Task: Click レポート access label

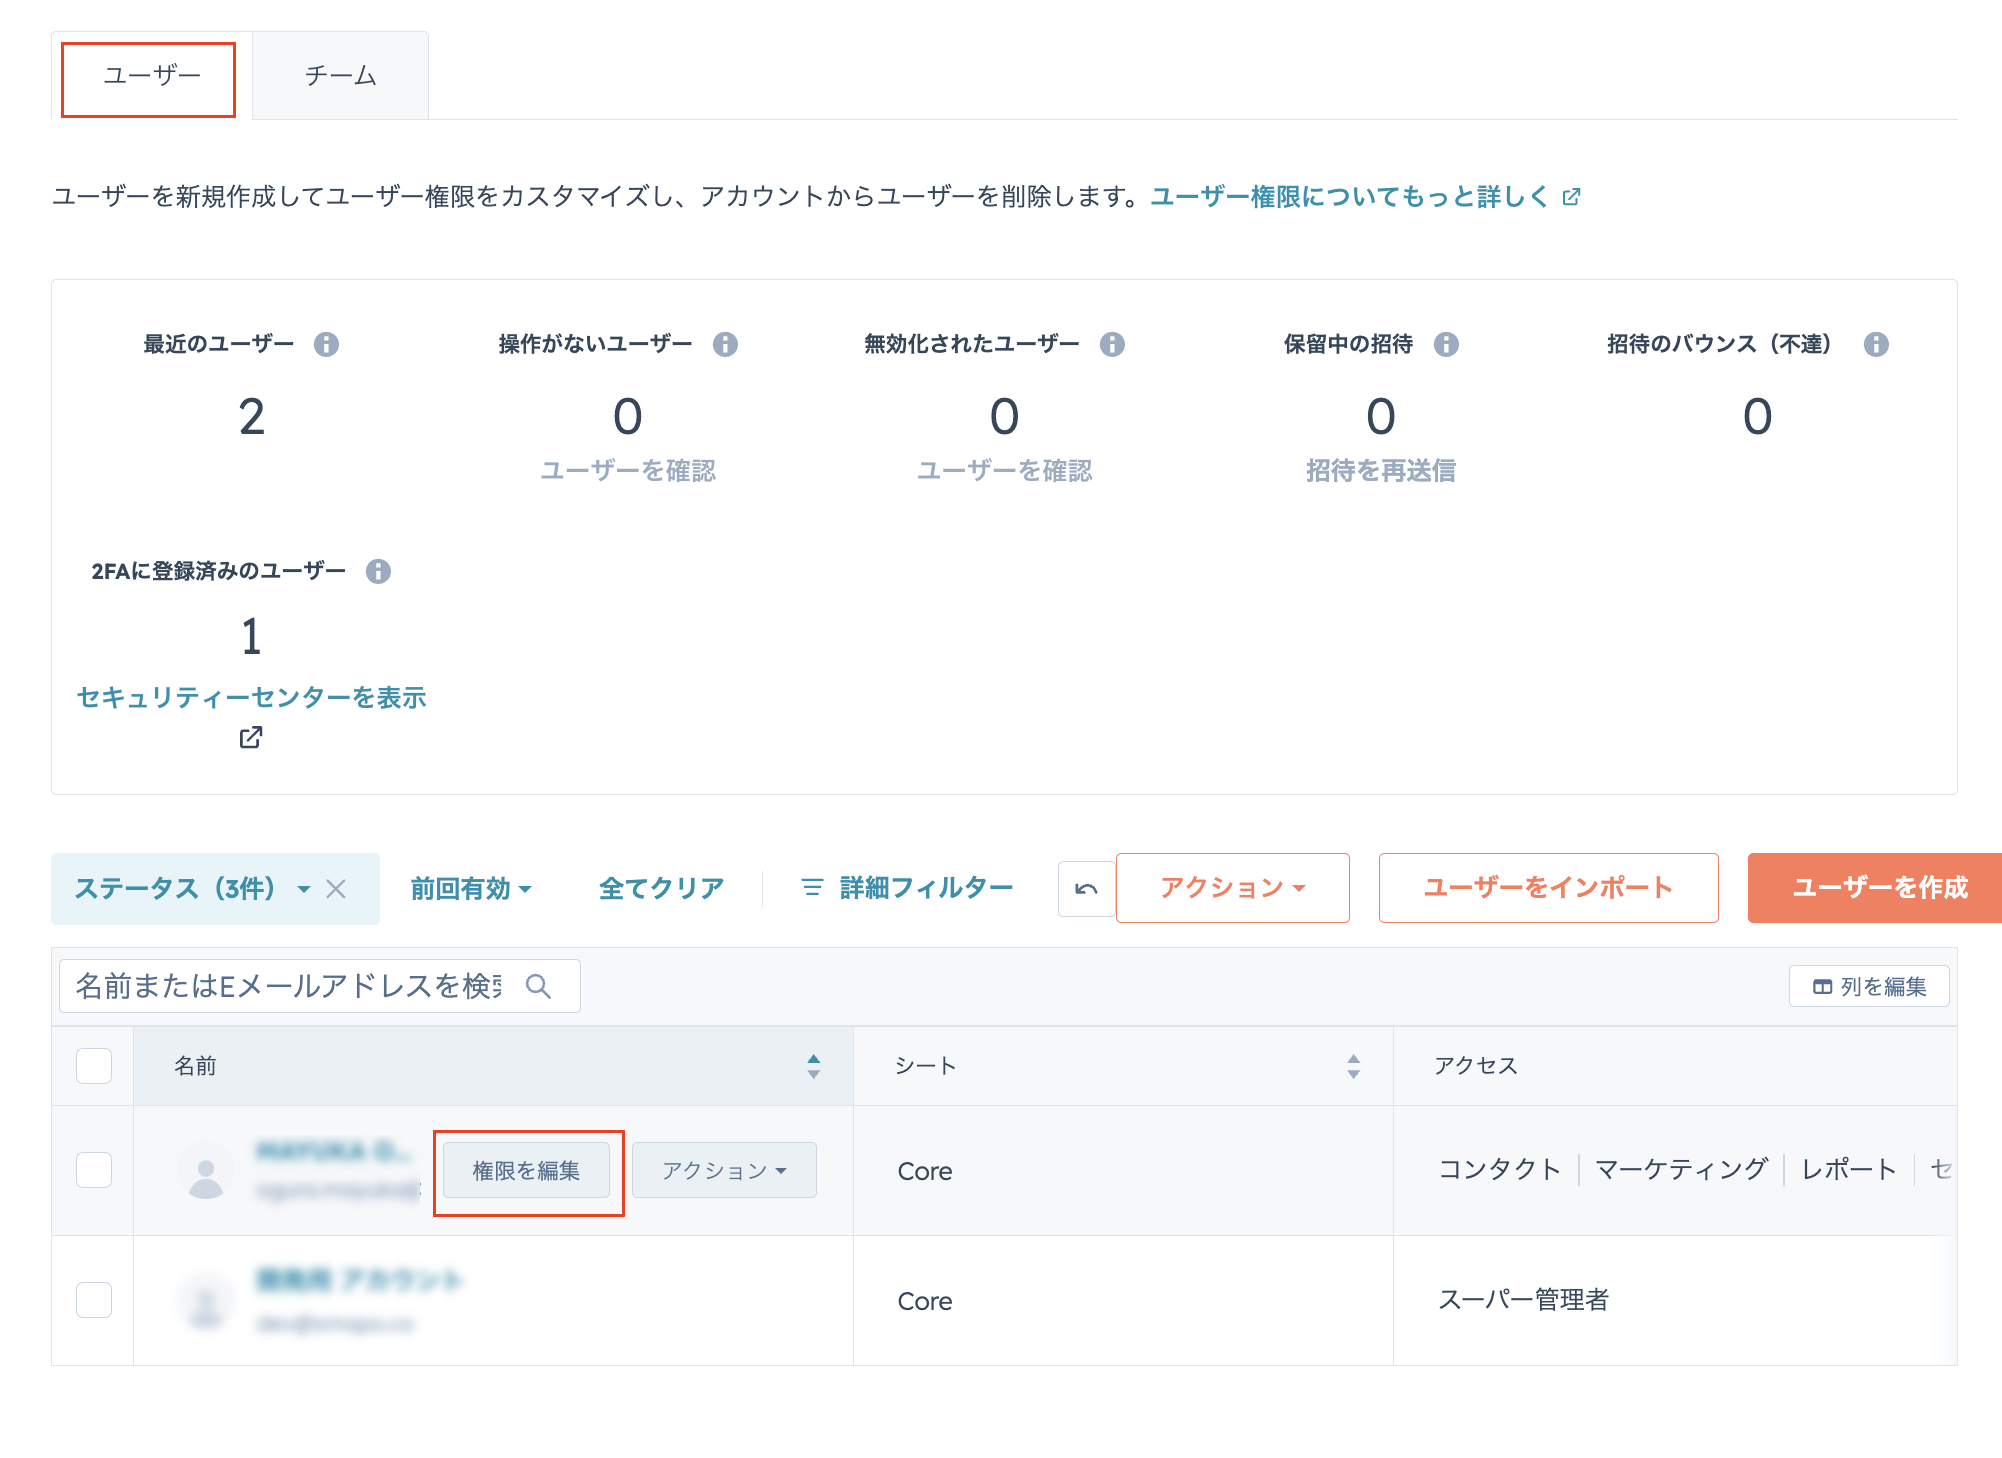Action: point(1848,1169)
